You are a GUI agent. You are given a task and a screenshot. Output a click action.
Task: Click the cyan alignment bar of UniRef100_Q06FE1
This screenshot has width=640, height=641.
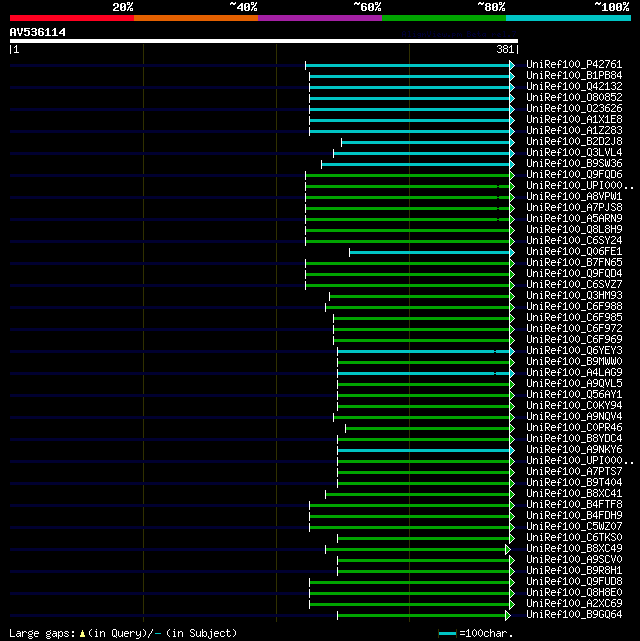(430, 253)
